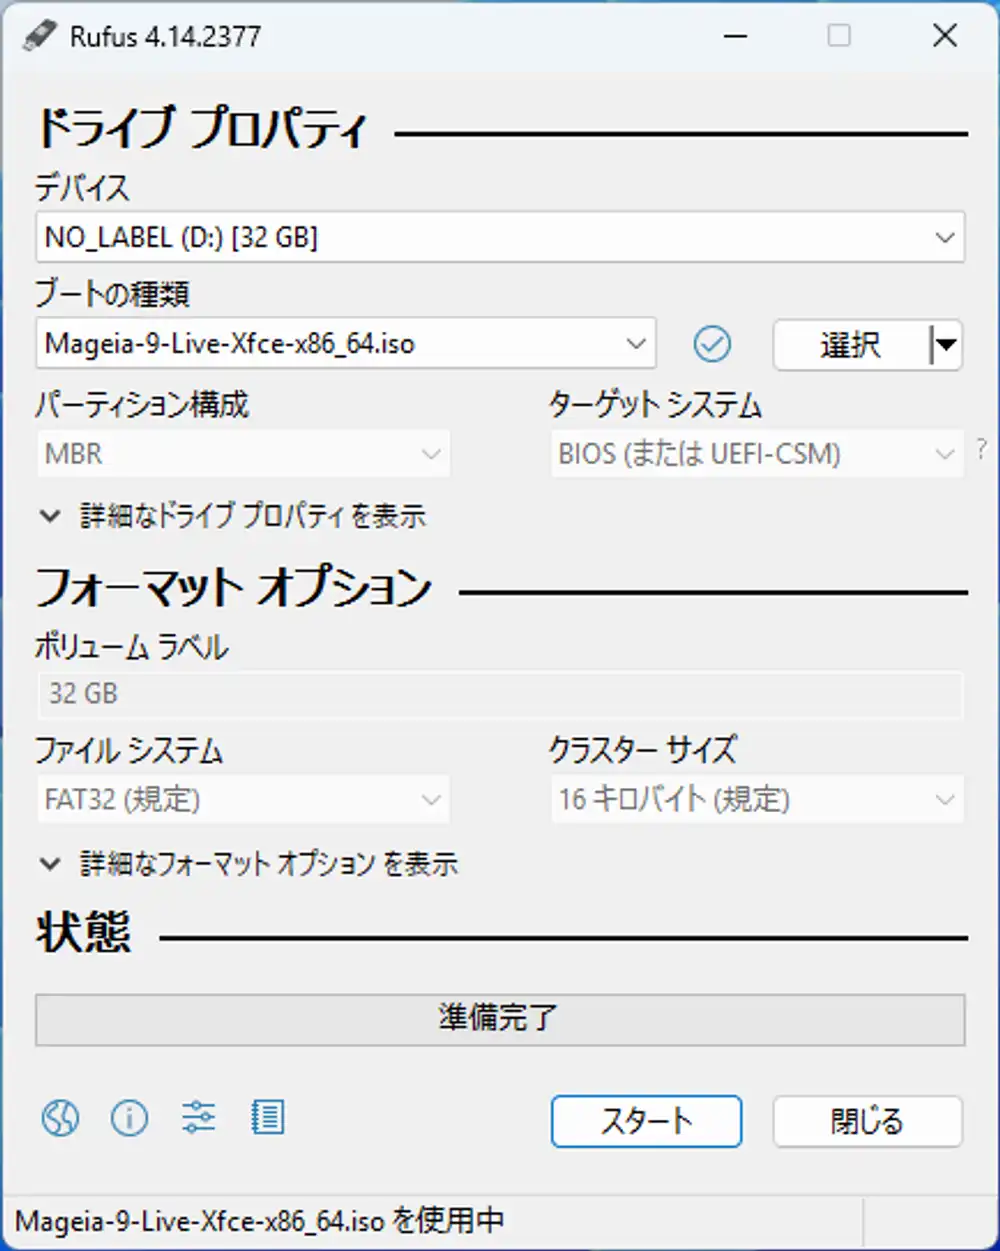The image size is (1000, 1251).
Task: Click the Rufus USB title bar icon
Action: click(x=40, y=37)
